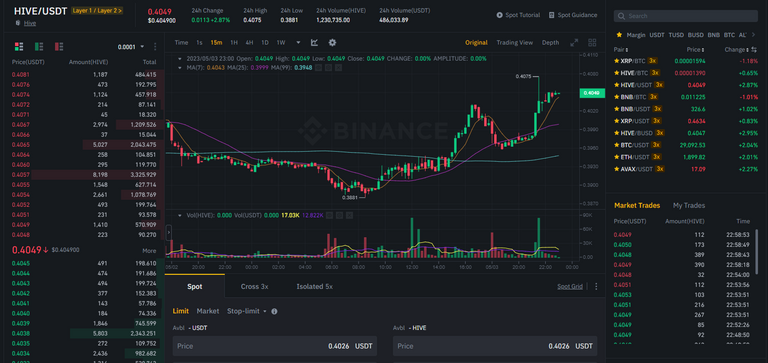Select Margin filter in market list

tap(636, 35)
